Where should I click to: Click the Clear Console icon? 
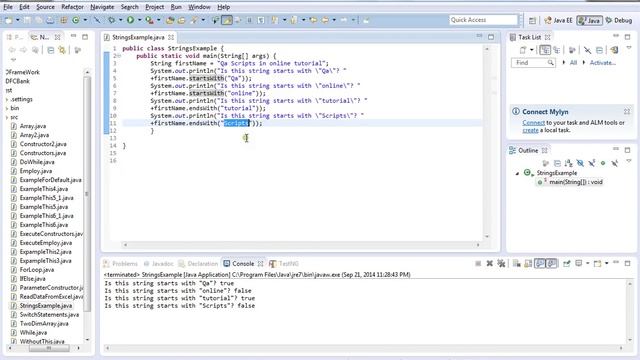pos(516,264)
